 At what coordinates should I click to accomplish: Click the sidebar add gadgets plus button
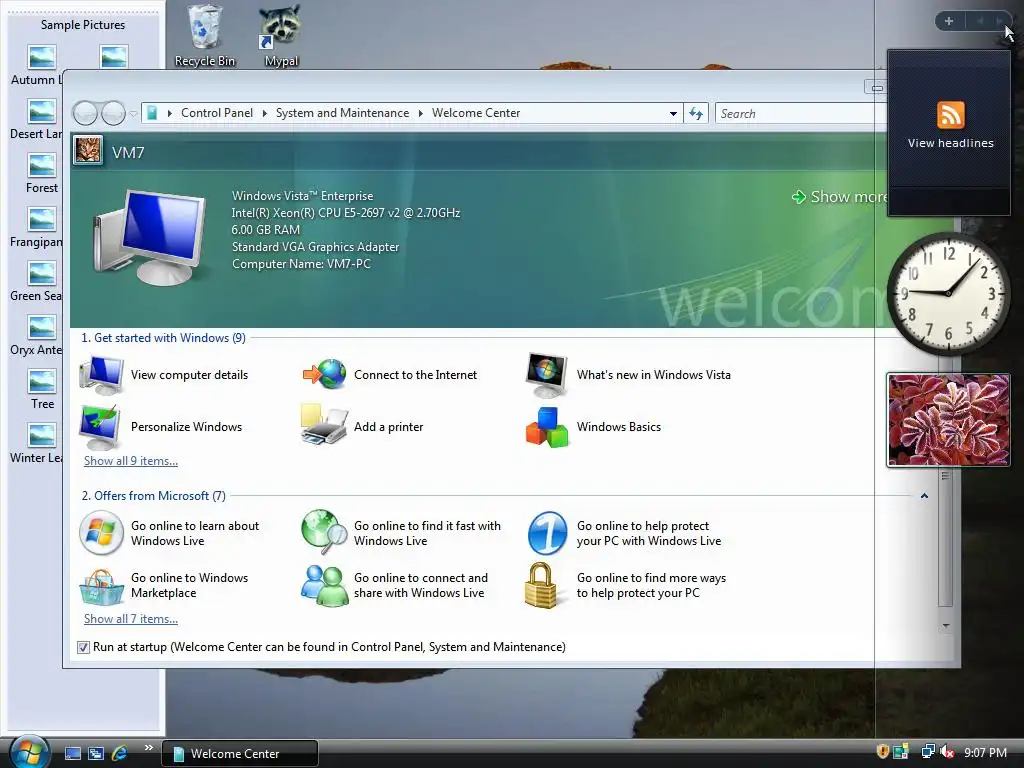pyautogui.click(x=949, y=21)
